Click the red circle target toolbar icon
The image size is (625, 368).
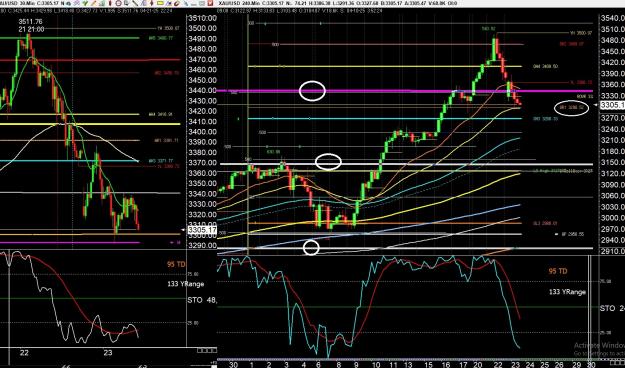click(118, 3)
